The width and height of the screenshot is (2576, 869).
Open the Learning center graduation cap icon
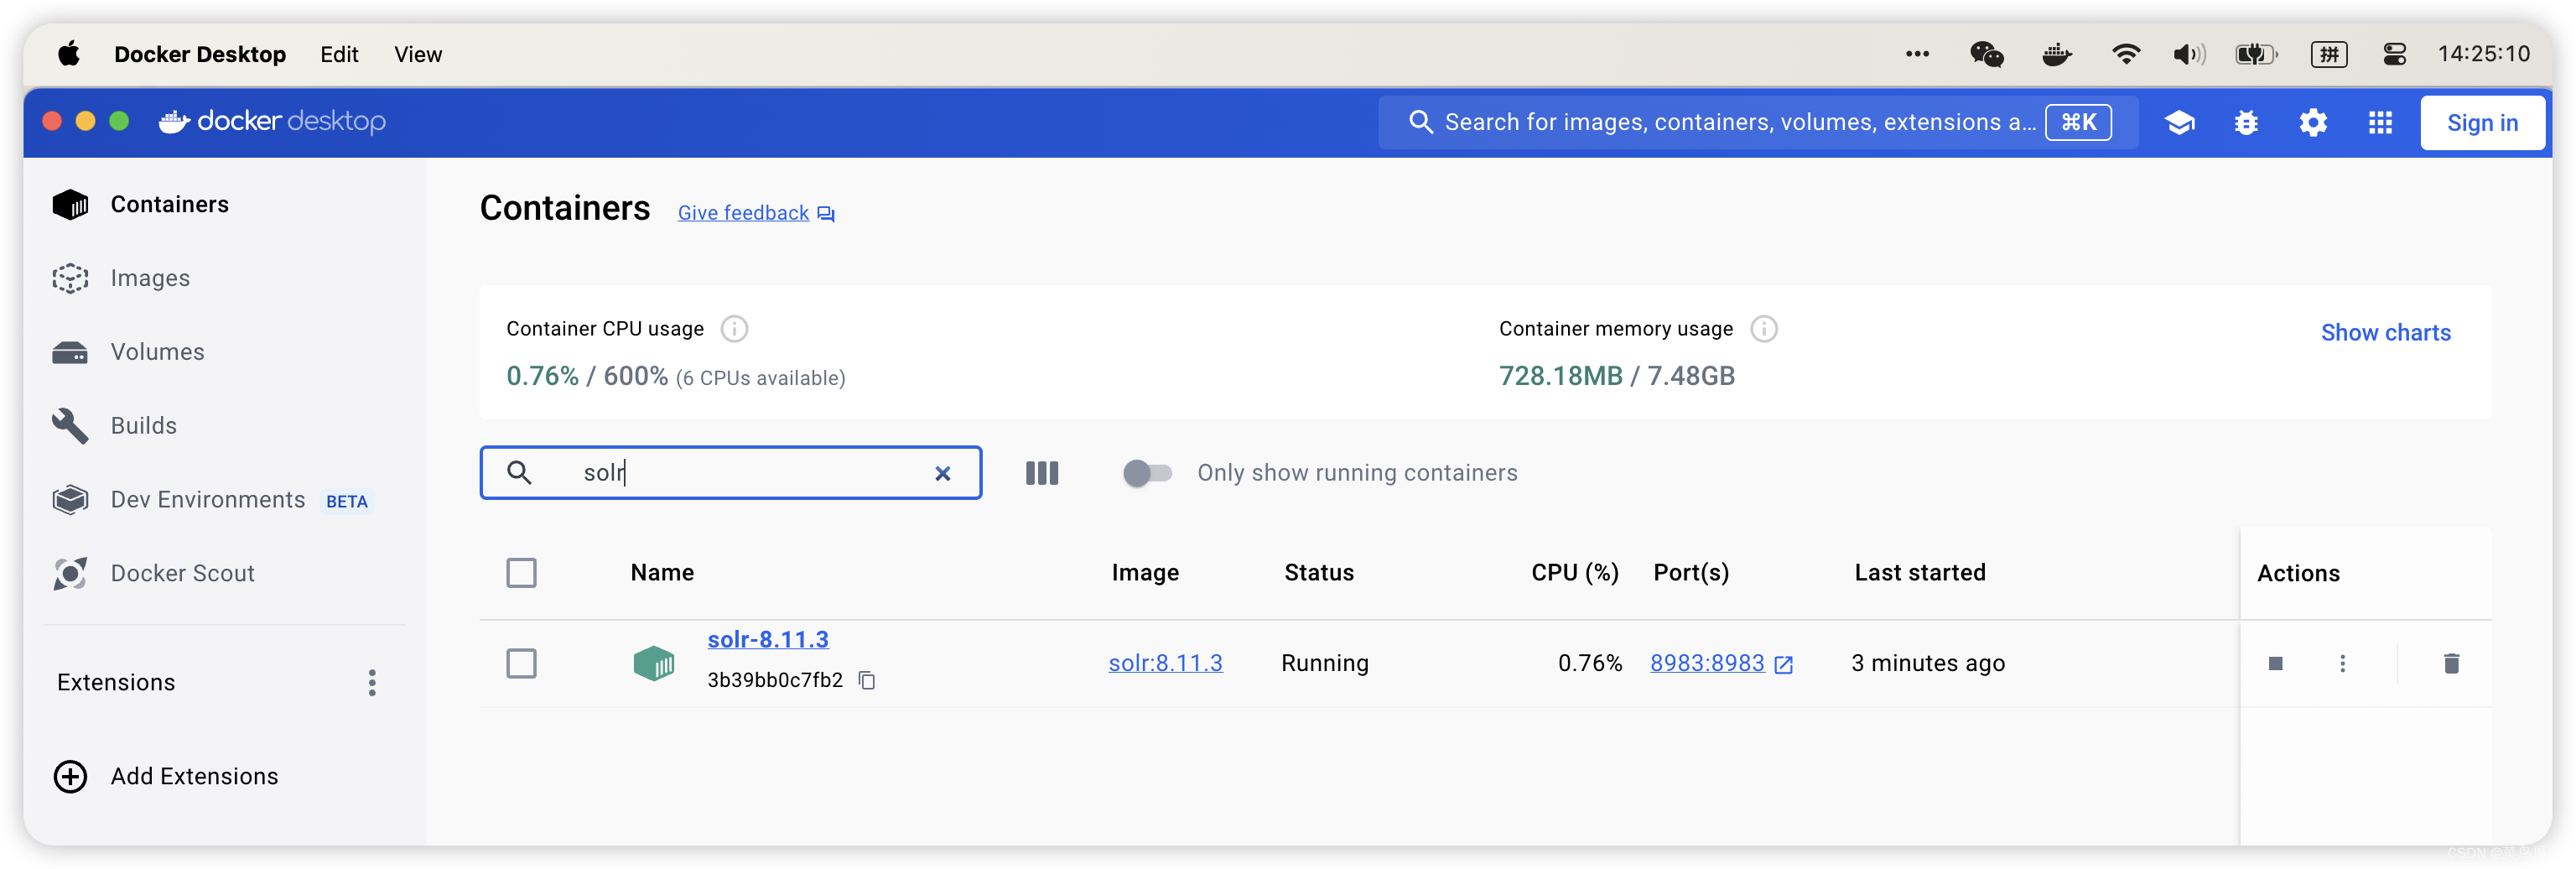2179,123
